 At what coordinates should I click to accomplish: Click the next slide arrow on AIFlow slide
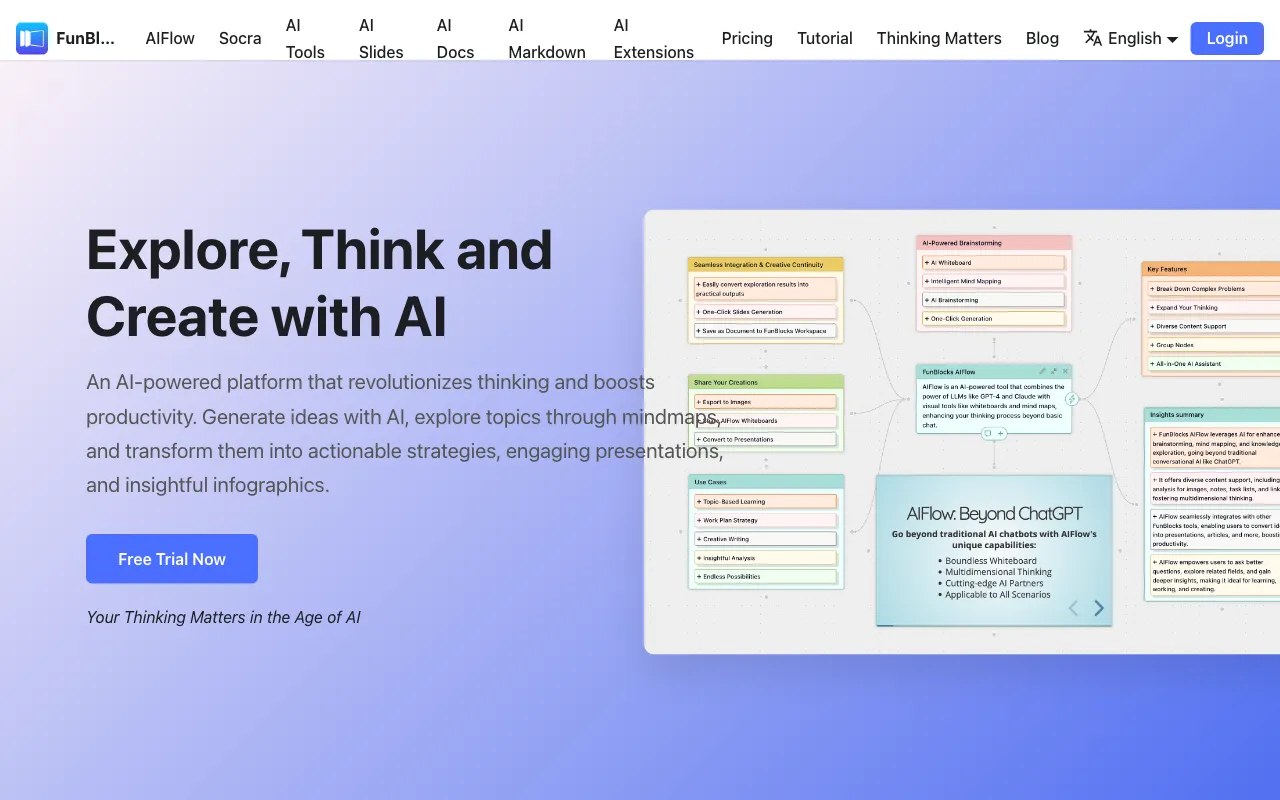click(1099, 607)
